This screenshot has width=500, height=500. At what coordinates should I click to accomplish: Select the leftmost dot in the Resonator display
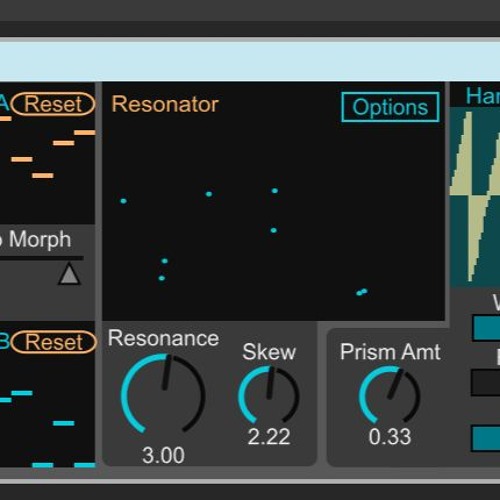(x=123, y=201)
